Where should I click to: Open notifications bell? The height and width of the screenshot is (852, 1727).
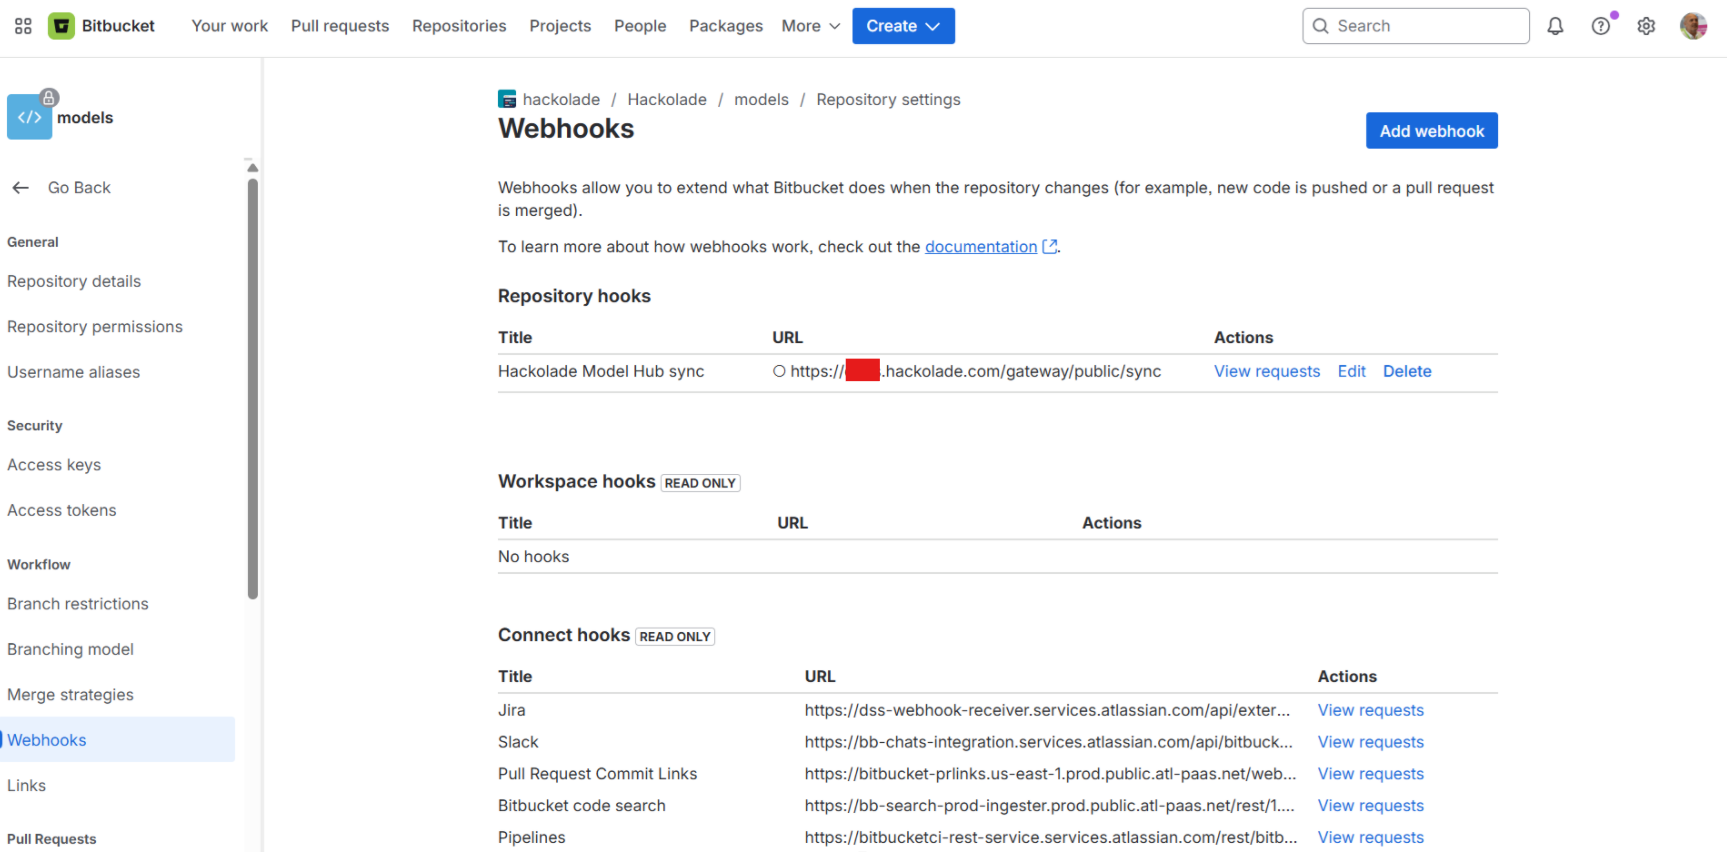[1555, 26]
